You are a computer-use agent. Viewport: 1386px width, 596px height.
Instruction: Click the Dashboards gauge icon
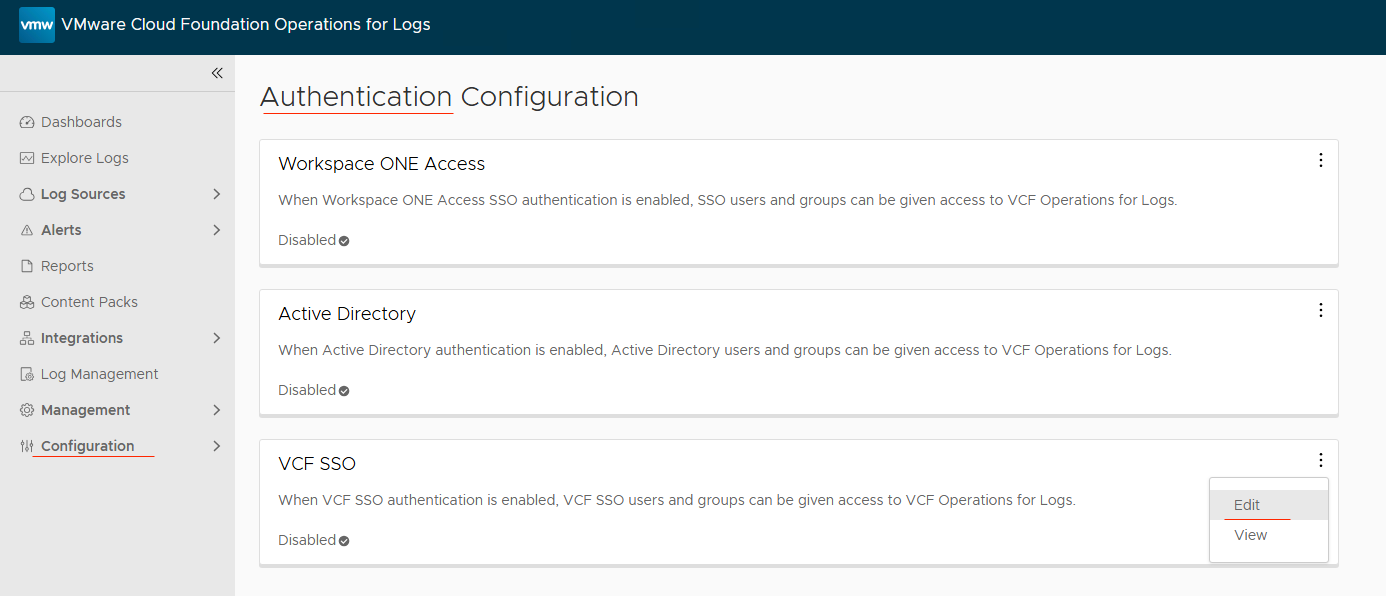coord(27,122)
